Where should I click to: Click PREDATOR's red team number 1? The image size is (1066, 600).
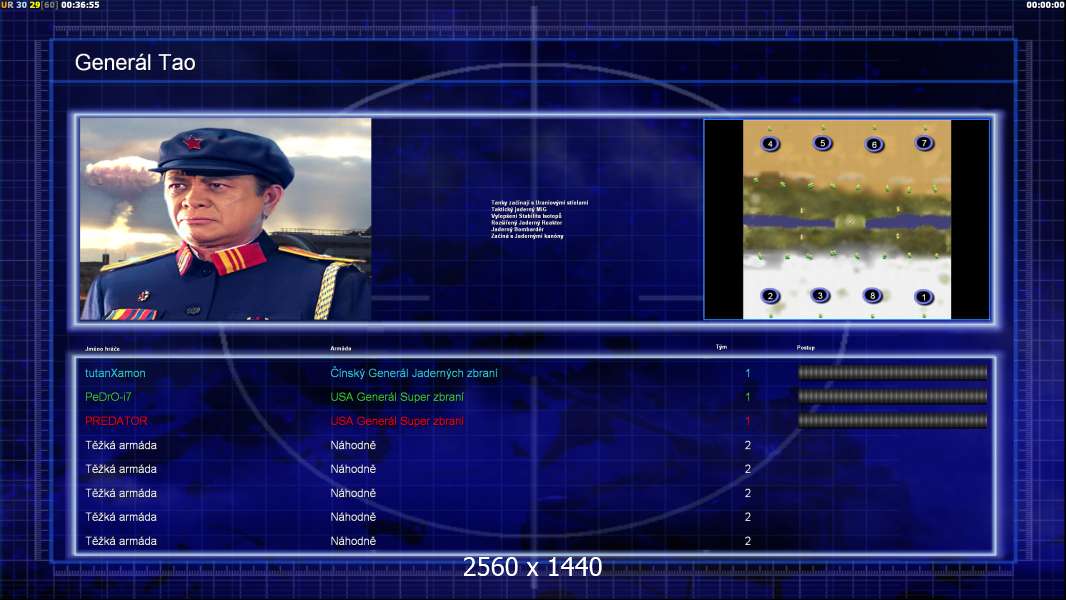pos(747,421)
